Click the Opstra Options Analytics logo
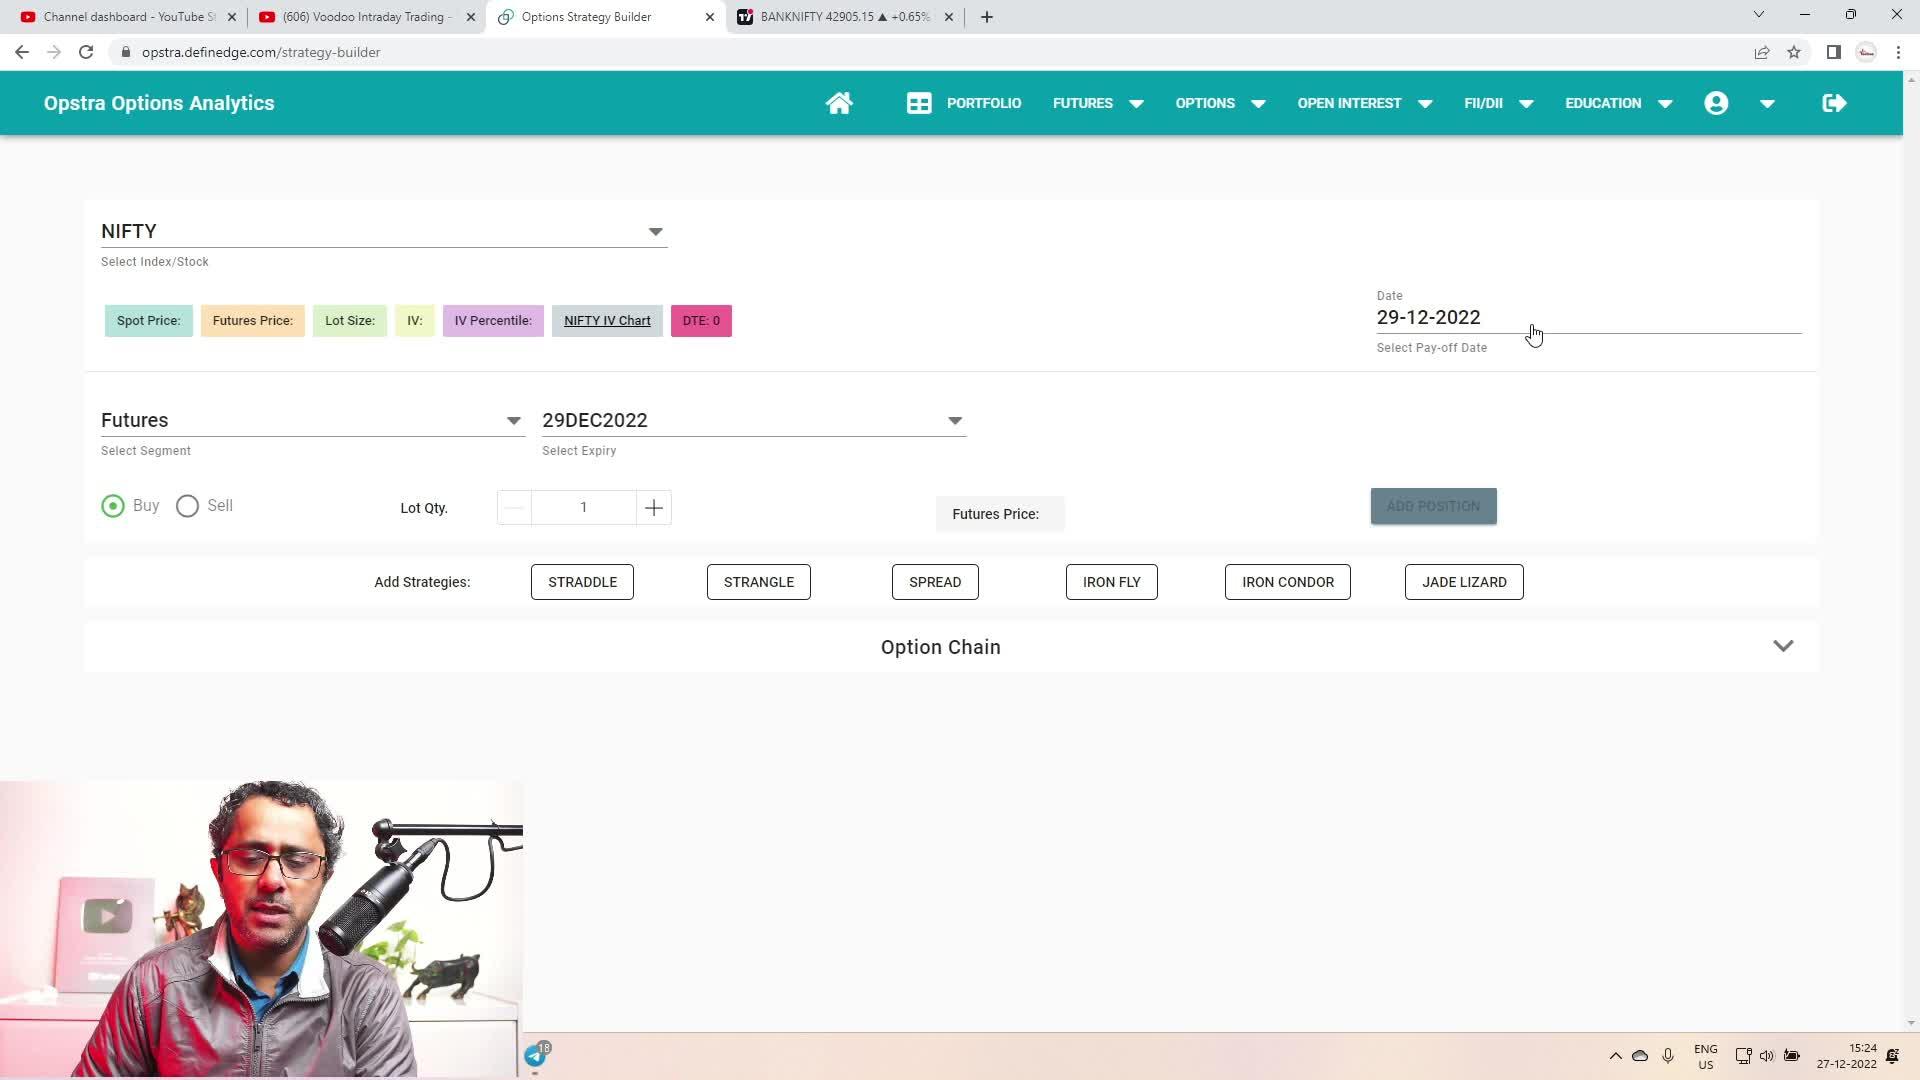The width and height of the screenshot is (1920, 1080). [x=159, y=103]
